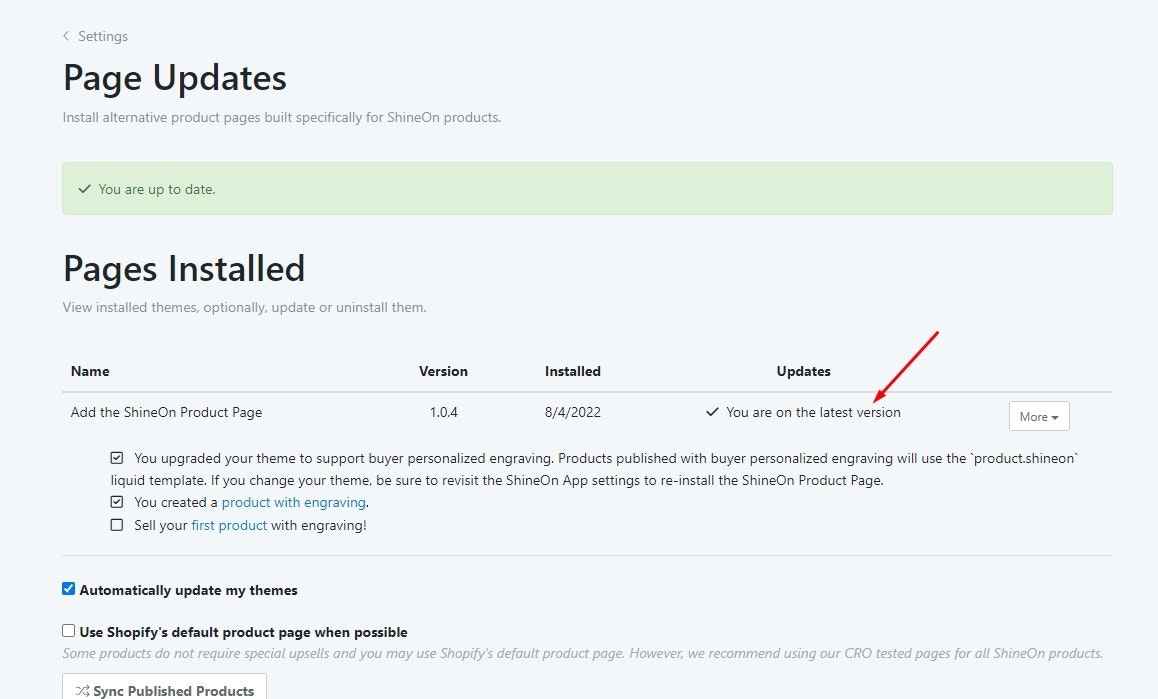
Task: Select the version value 1.0.4
Action: 444,412
